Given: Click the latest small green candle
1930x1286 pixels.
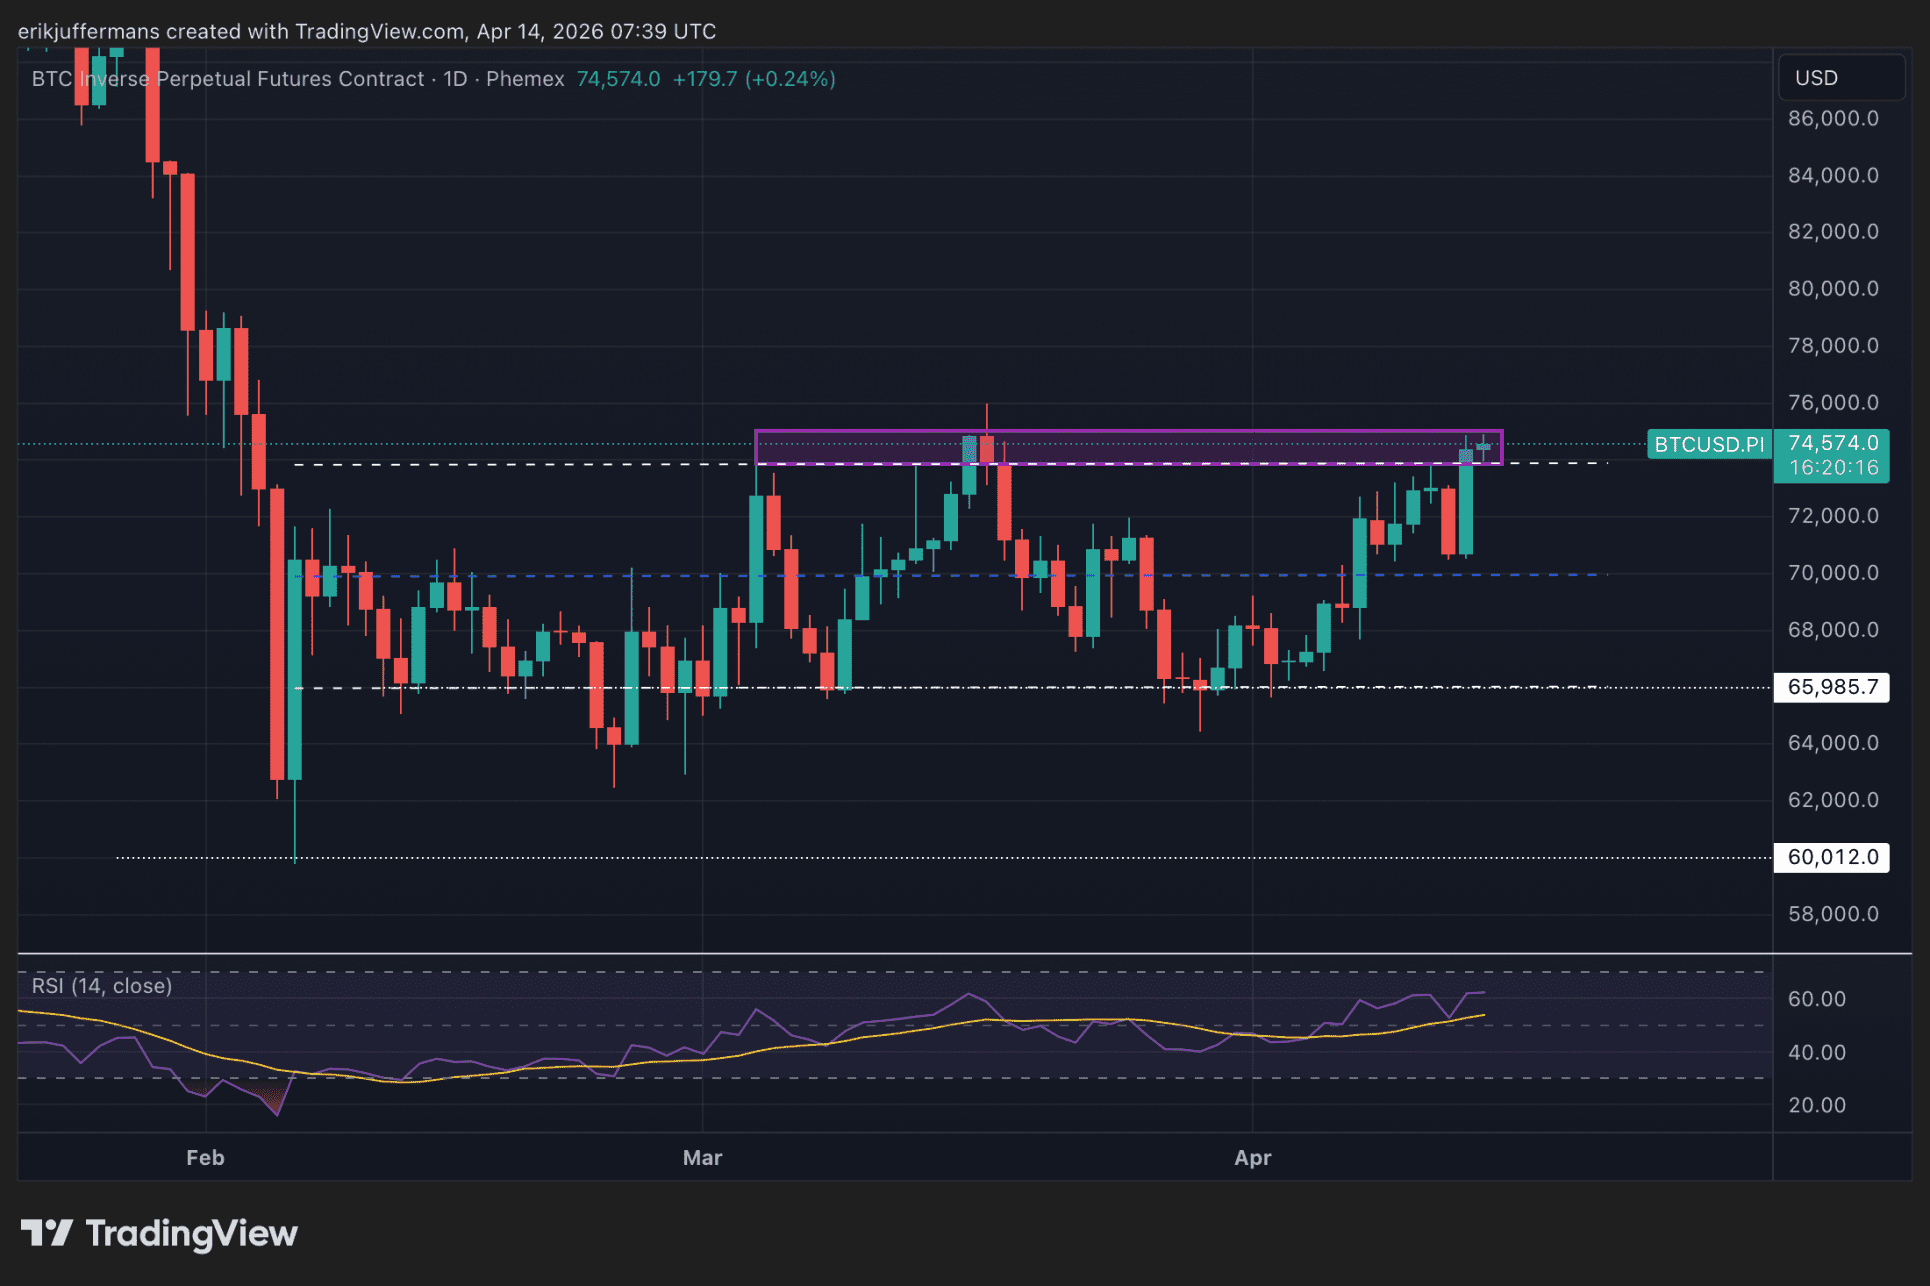Looking at the screenshot, I should click(x=1483, y=447).
